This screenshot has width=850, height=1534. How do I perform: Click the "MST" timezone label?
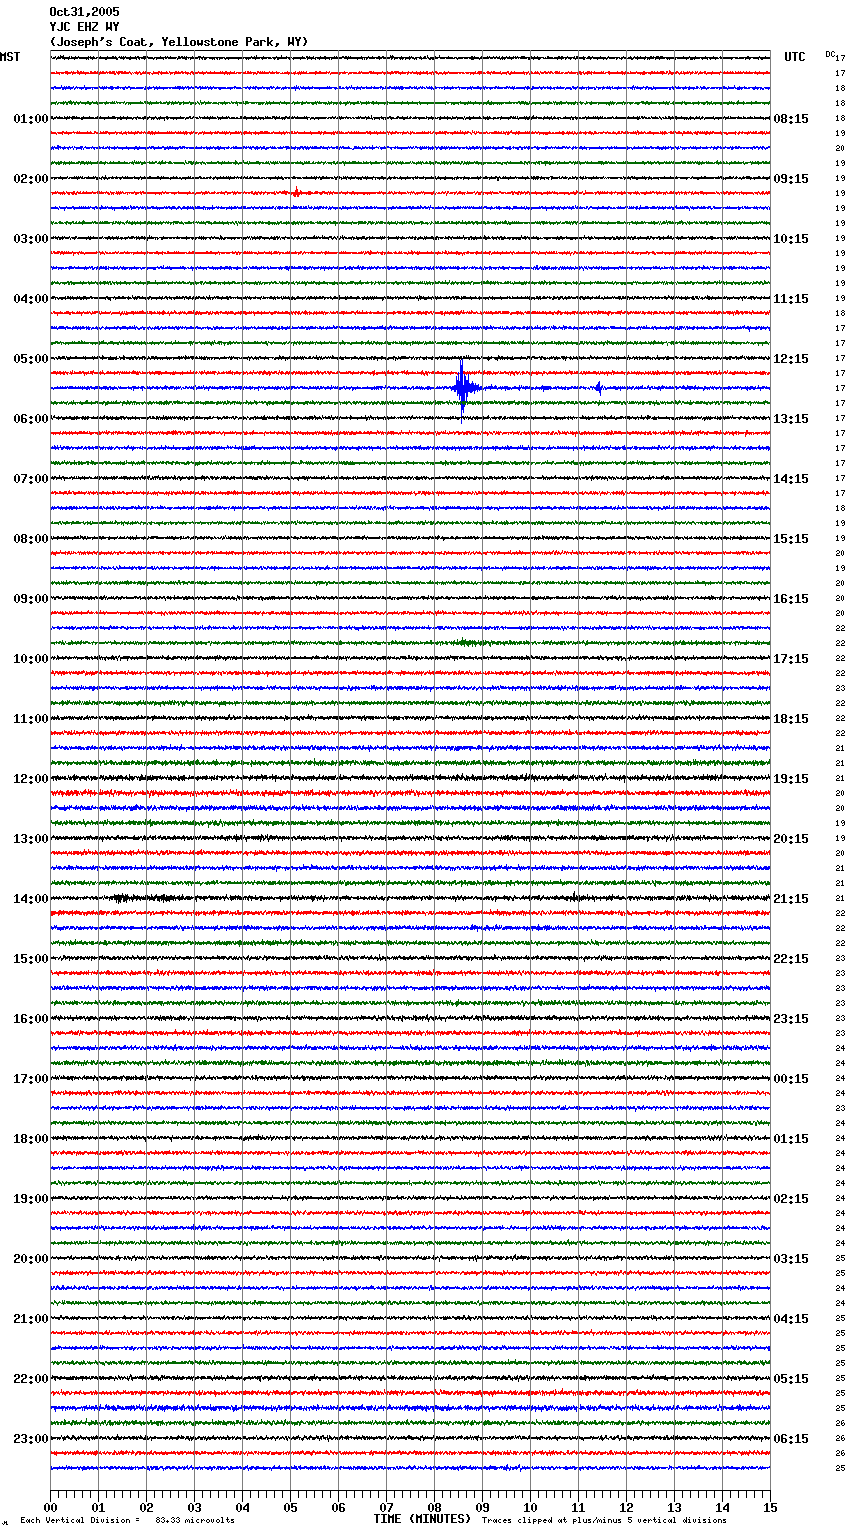[10, 57]
